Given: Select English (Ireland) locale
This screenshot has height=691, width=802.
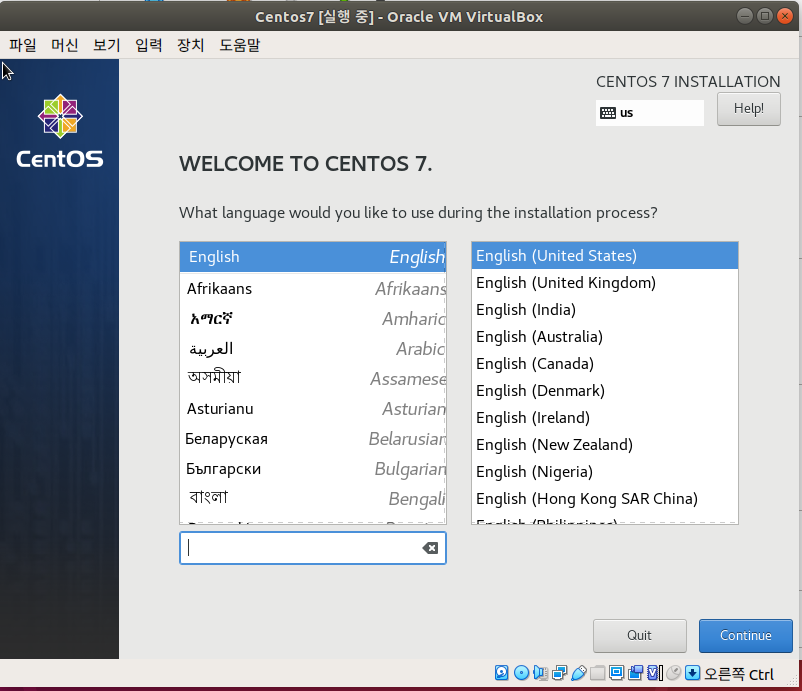Looking at the screenshot, I should coord(605,418).
